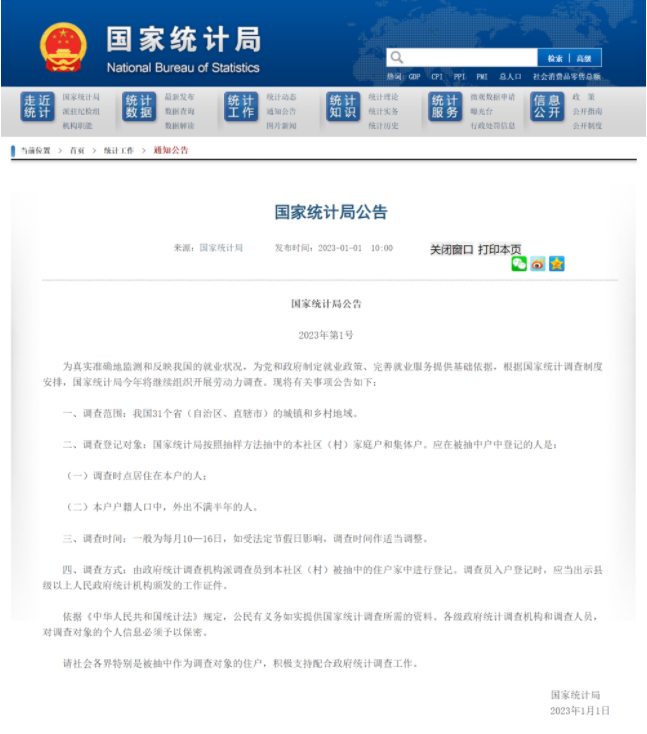The width and height of the screenshot is (647, 734).
Task: Open the 走近统计 blue nav tile
Action: [37, 107]
